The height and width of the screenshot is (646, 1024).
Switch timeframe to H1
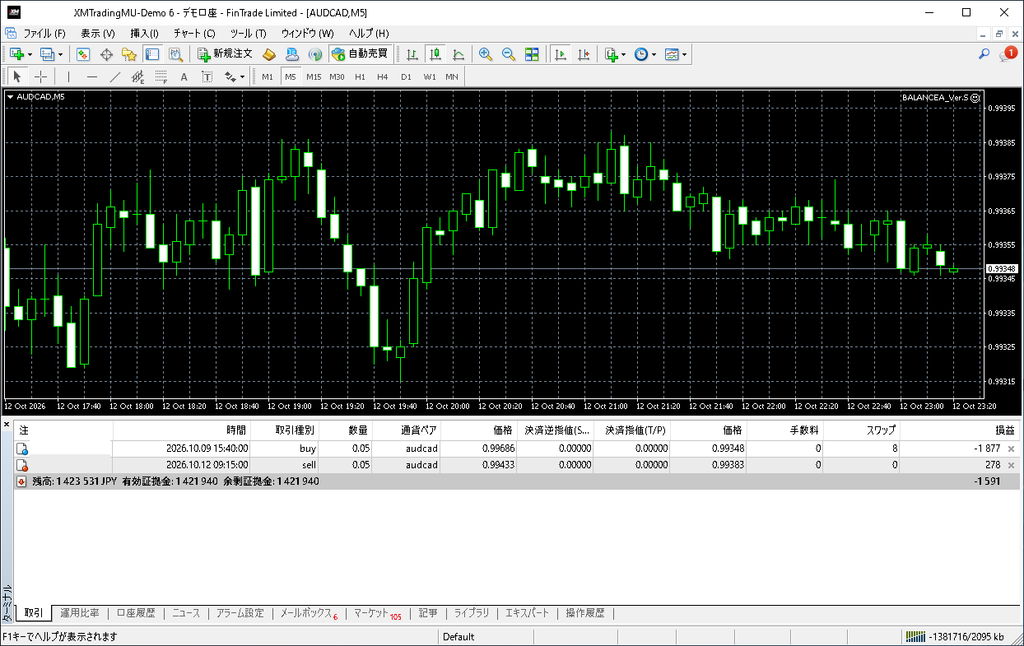click(x=360, y=77)
